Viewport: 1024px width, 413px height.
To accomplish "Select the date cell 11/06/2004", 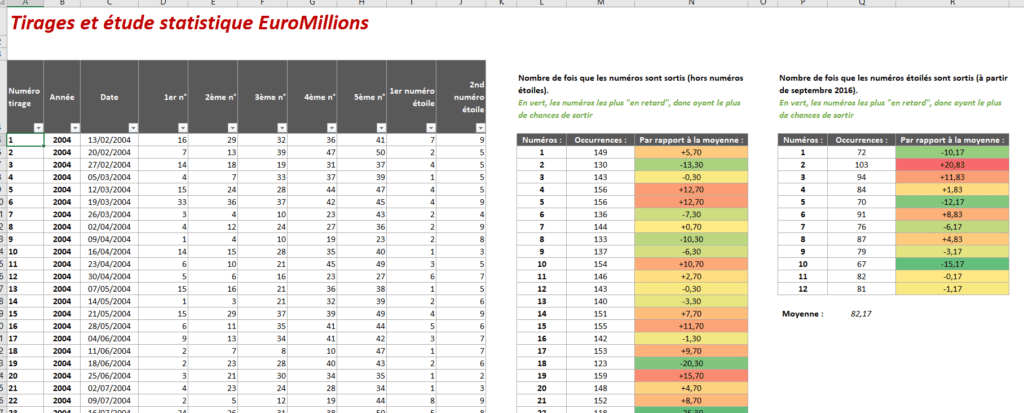I will pyautogui.click(x=110, y=350).
